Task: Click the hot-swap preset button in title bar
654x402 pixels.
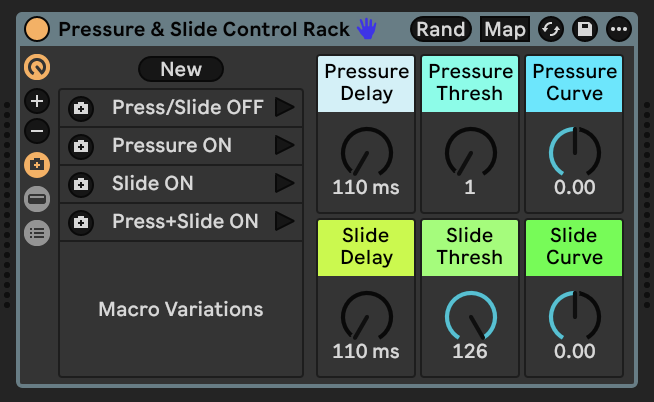Action: click(x=550, y=29)
